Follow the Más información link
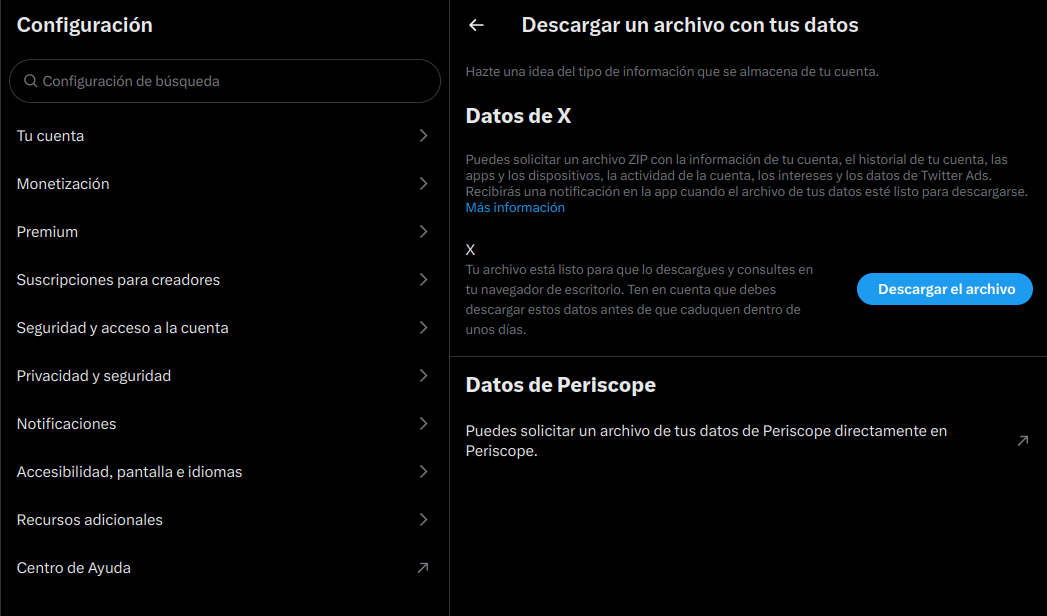Screen dimensions: 1047x616 click(515, 208)
